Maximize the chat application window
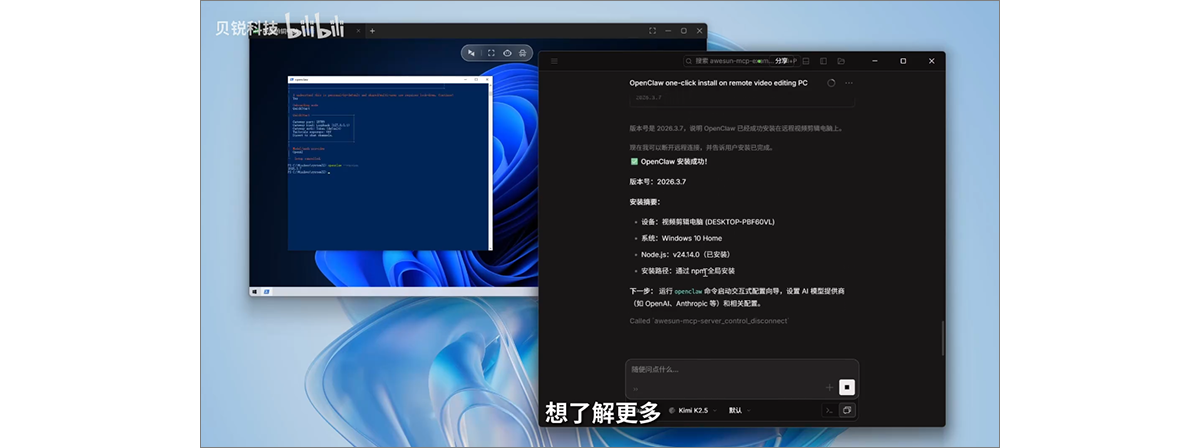Image resolution: width=1200 pixels, height=448 pixels. (x=902, y=61)
